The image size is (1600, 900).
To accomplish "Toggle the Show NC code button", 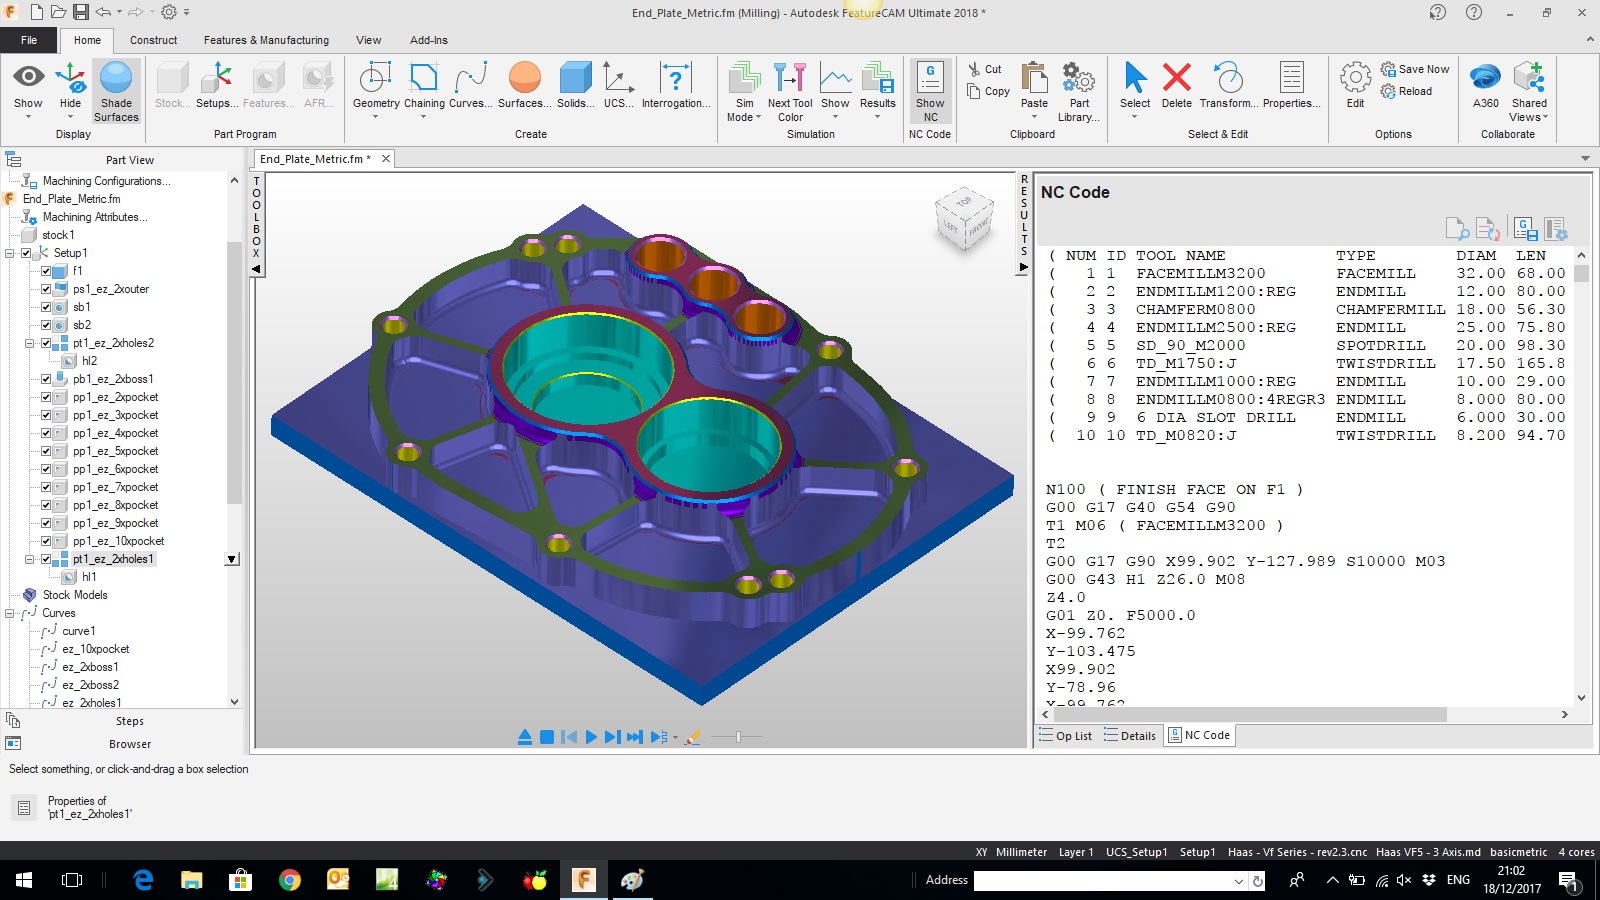I will pyautogui.click(x=930, y=91).
